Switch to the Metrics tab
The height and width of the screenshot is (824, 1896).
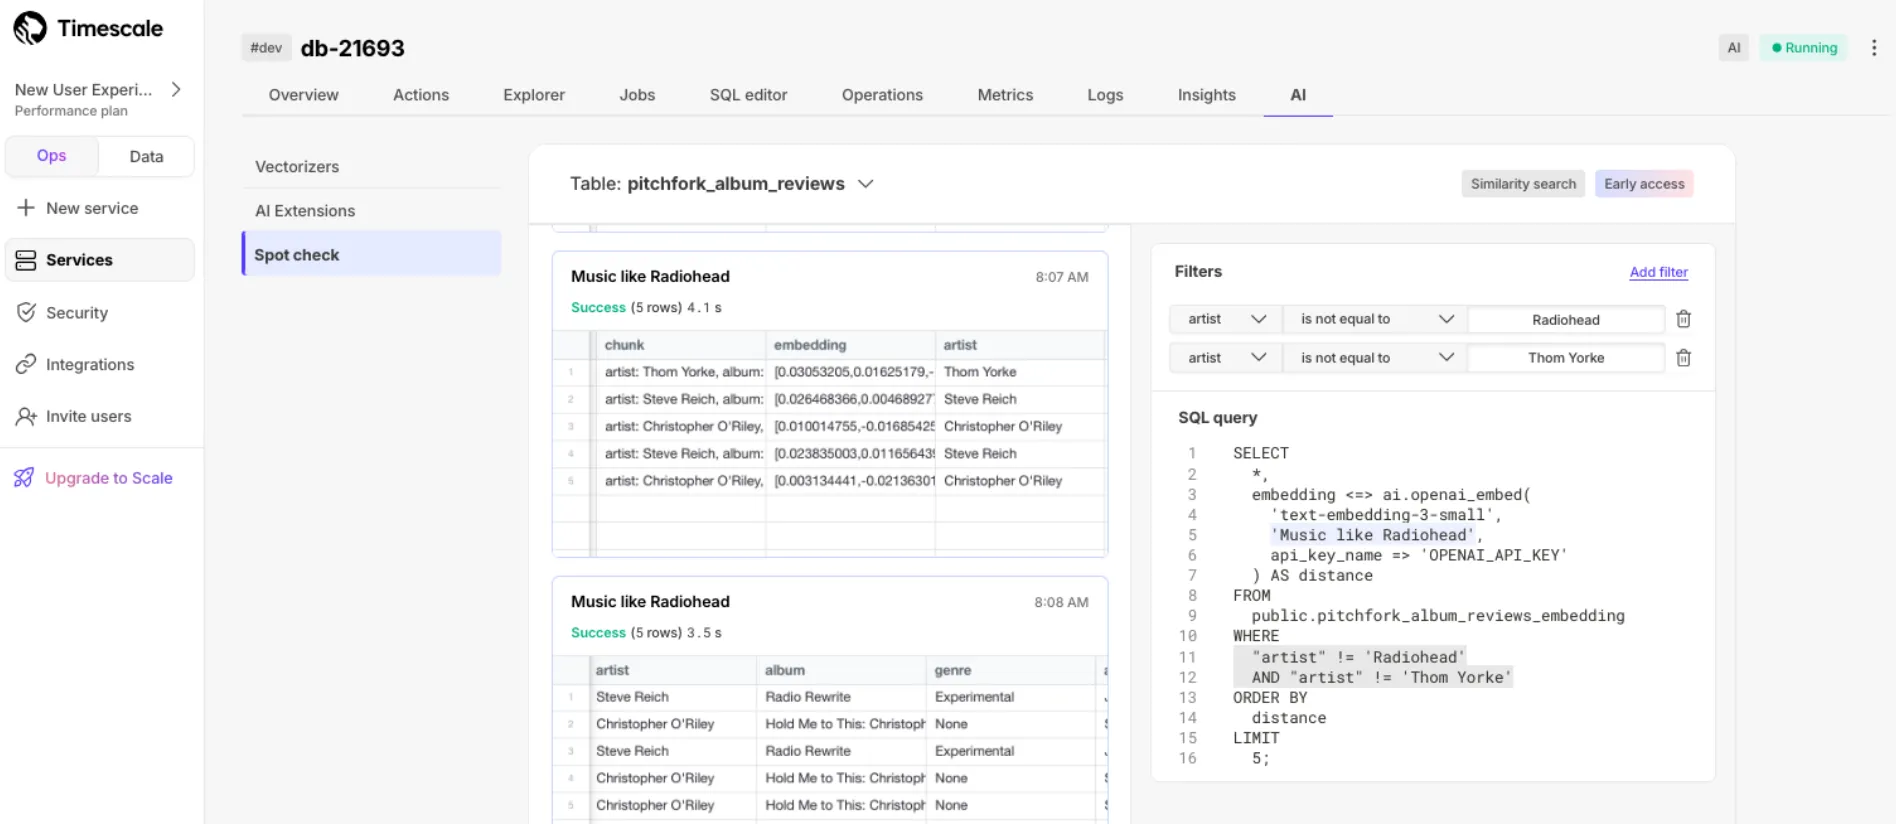[x=1005, y=95]
